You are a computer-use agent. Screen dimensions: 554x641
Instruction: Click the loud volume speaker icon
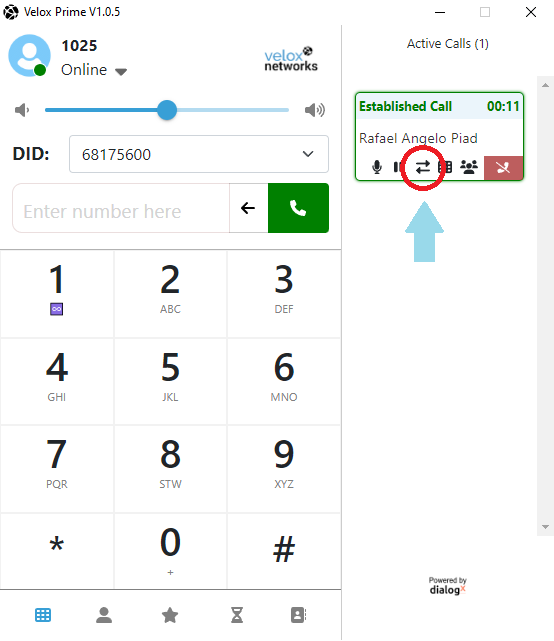[314, 110]
